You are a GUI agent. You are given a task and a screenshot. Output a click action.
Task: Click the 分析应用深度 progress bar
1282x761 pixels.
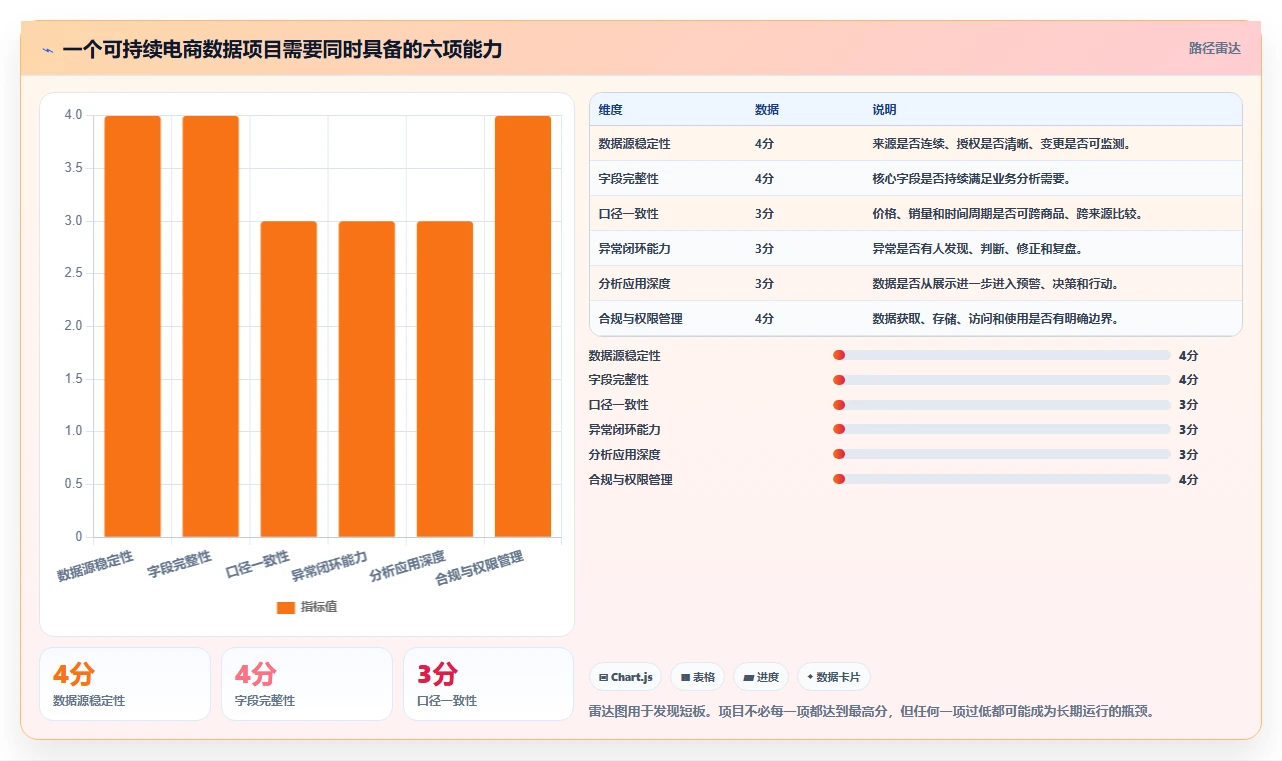[x=1001, y=454]
